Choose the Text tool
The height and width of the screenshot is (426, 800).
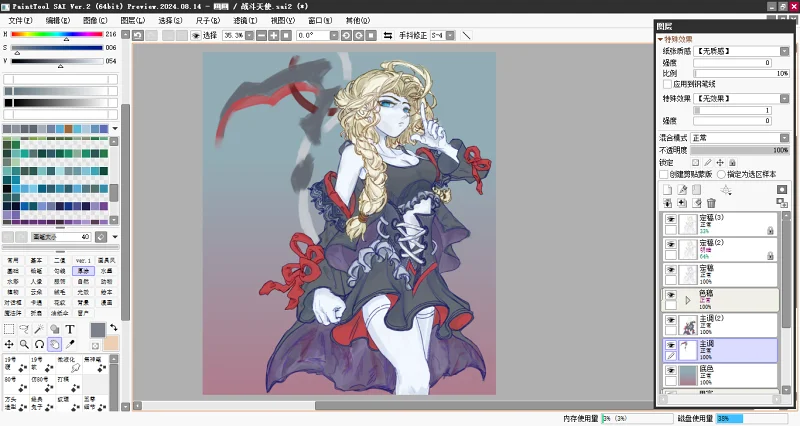[70, 329]
